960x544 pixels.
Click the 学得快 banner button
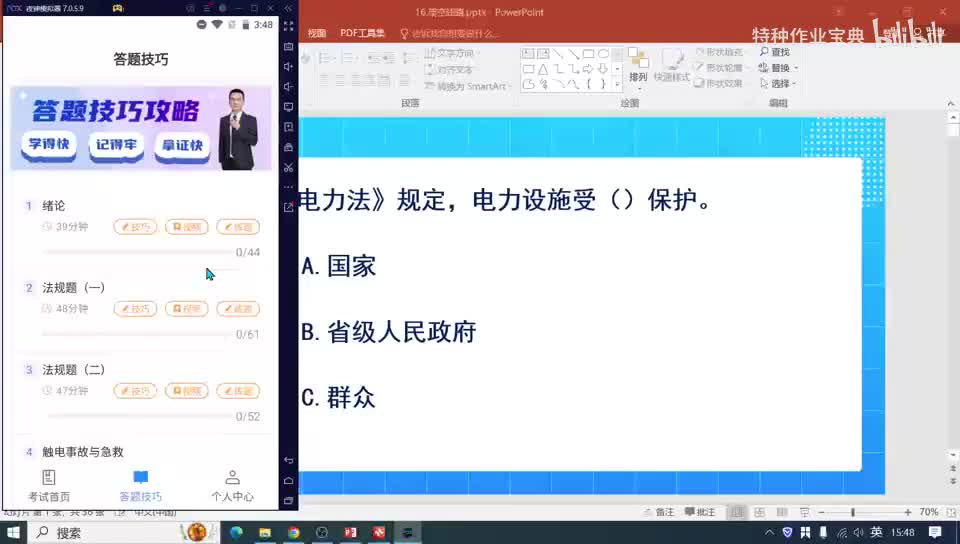pos(49,145)
